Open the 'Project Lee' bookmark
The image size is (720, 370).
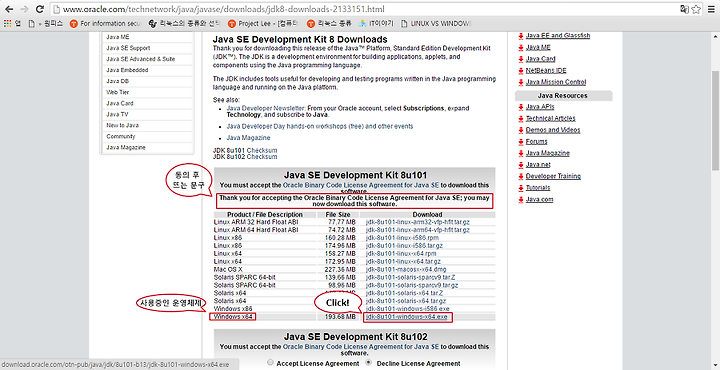263,23
